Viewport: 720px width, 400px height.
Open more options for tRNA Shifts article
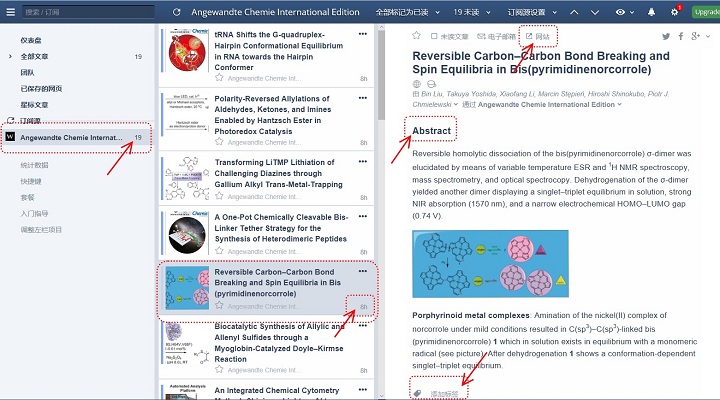coord(363,34)
